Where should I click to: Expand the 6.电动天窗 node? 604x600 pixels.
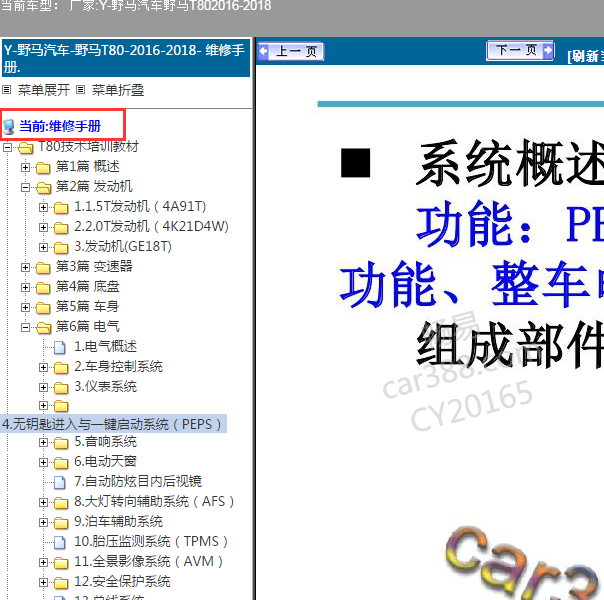tap(44, 463)
